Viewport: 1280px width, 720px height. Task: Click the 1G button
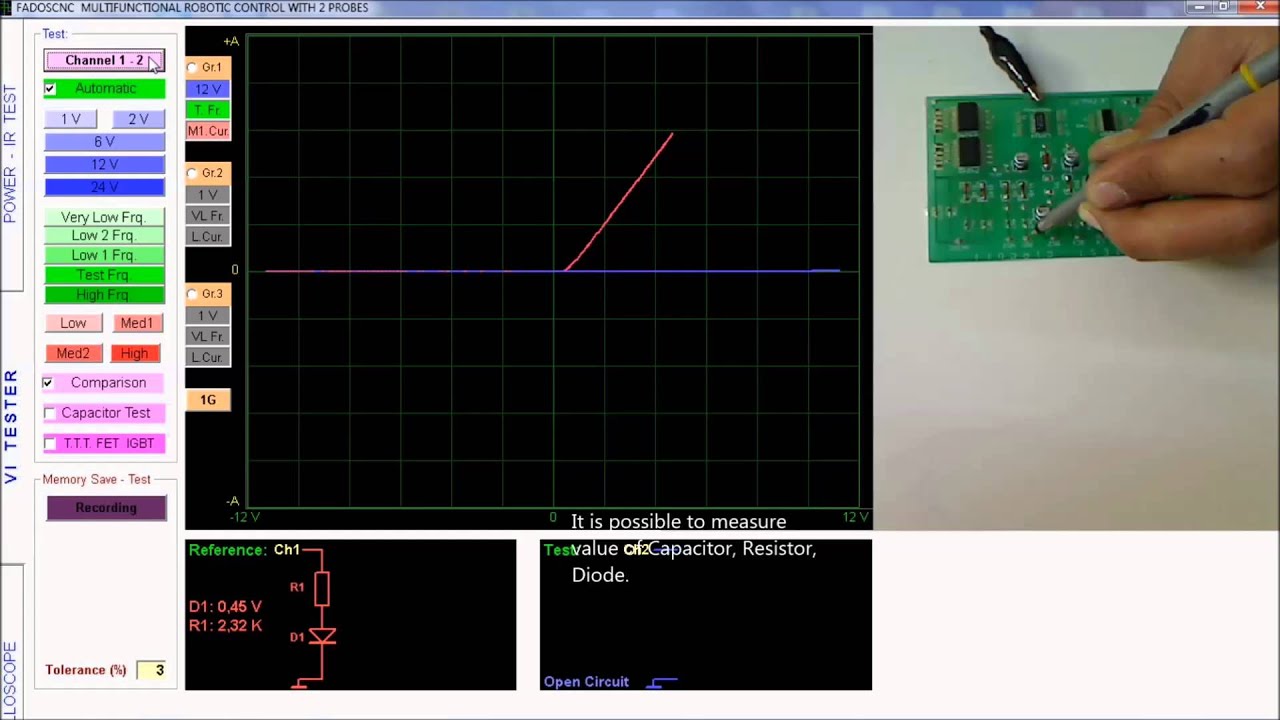(x=208, y=400)
